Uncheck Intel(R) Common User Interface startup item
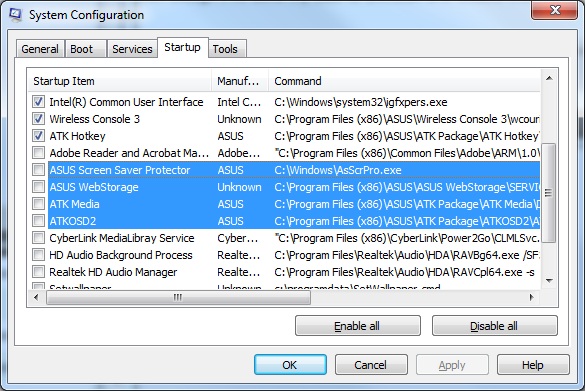The height and width of the screenshot is (392, 586). tap(38, 102)
